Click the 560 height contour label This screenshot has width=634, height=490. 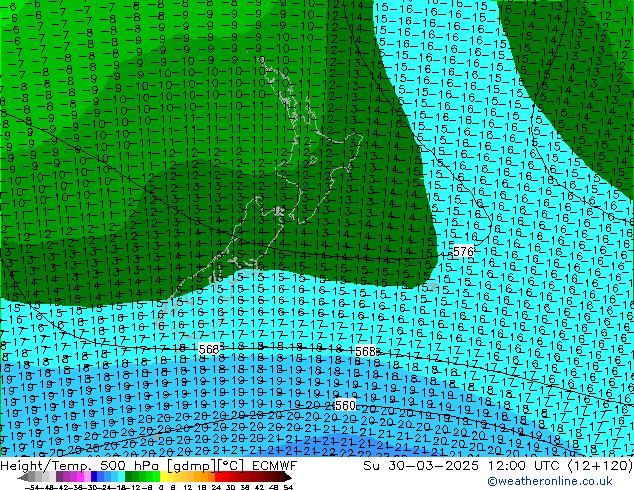(x=345, y=405)
